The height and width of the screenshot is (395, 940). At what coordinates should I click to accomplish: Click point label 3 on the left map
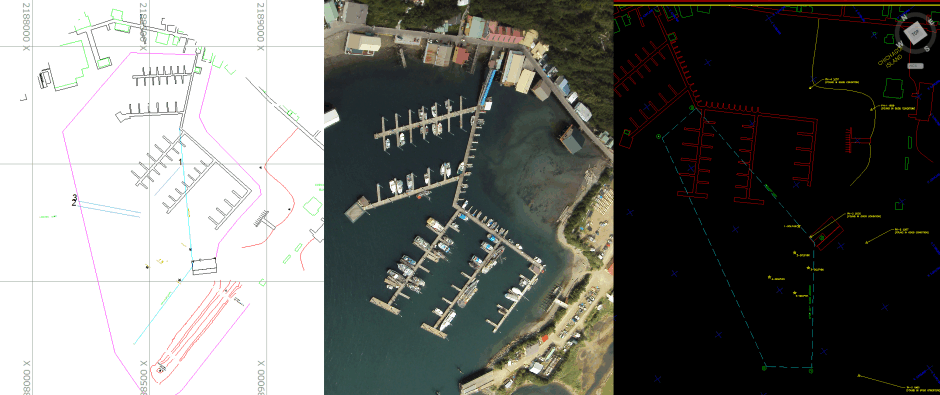tap(74, 197)
